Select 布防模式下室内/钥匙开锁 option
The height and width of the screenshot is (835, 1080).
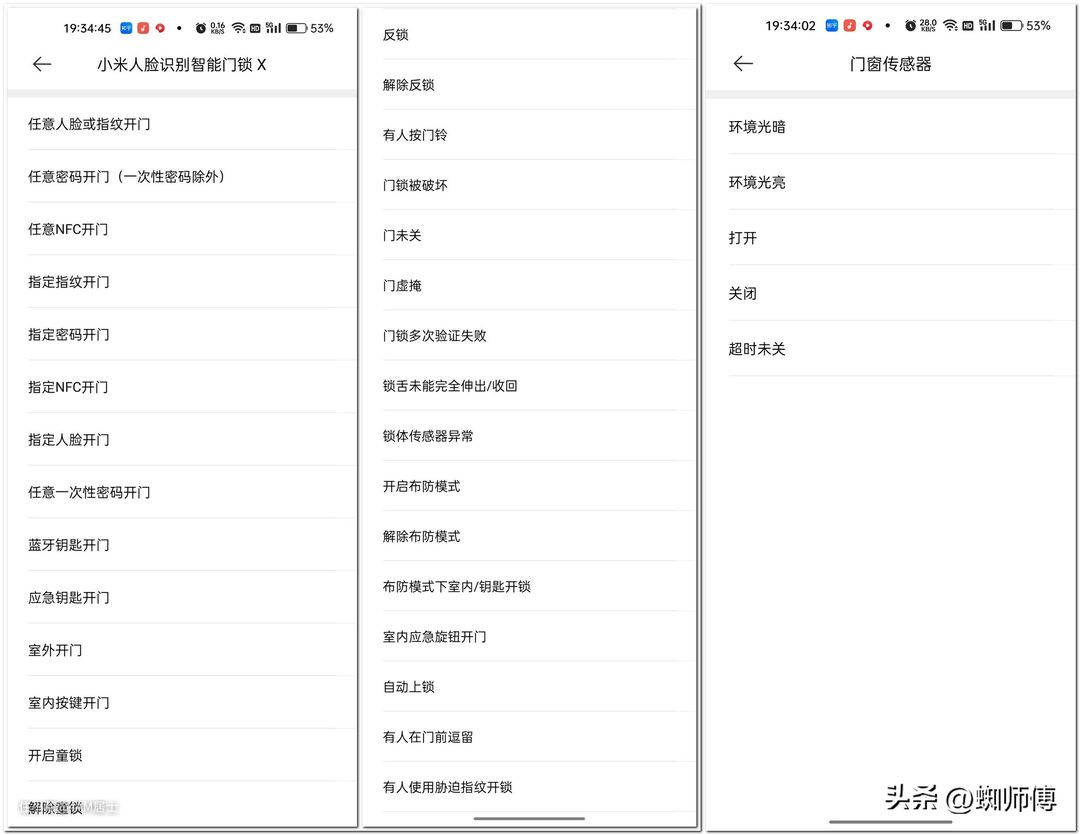point(530,586)
